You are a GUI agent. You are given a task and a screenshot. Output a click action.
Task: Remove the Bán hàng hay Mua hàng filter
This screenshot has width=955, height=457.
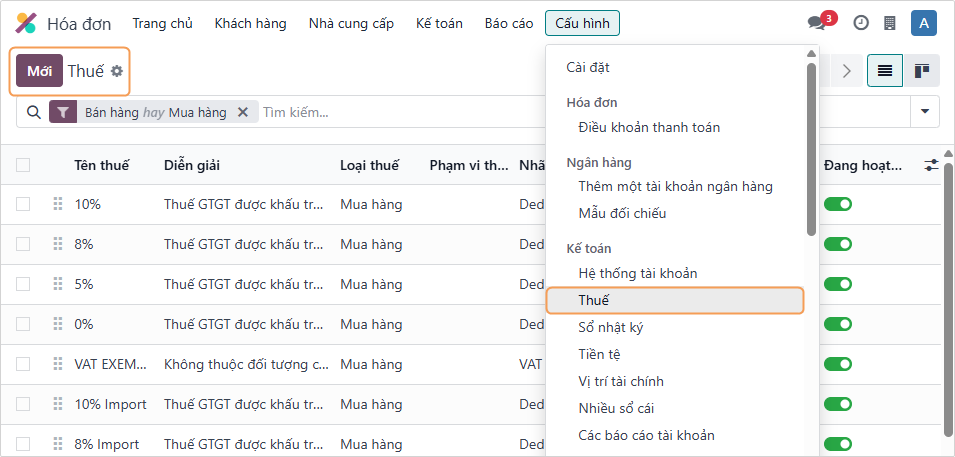242,113
